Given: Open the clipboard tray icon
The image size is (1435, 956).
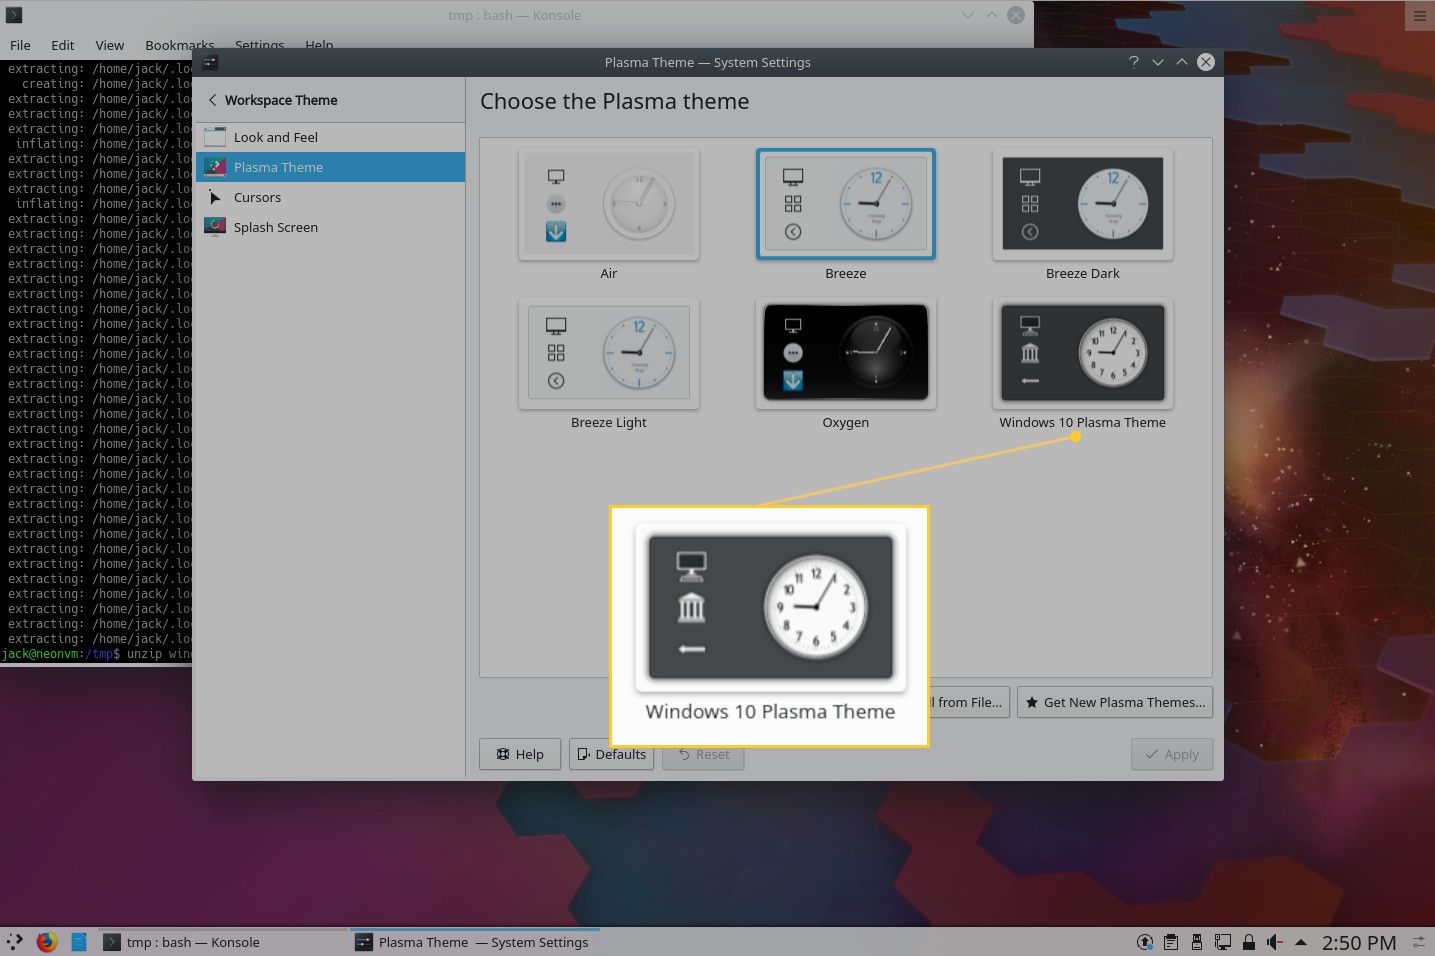Looking at the screenshot, I should pyautogui.click(x=1171, y=942).
